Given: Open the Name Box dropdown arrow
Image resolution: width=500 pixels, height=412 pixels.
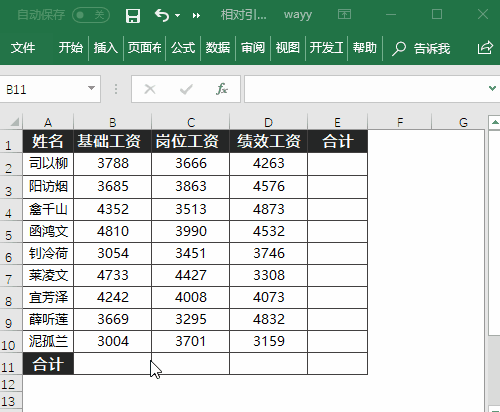Looking at the screenshot, I should (x=91, y=88).
